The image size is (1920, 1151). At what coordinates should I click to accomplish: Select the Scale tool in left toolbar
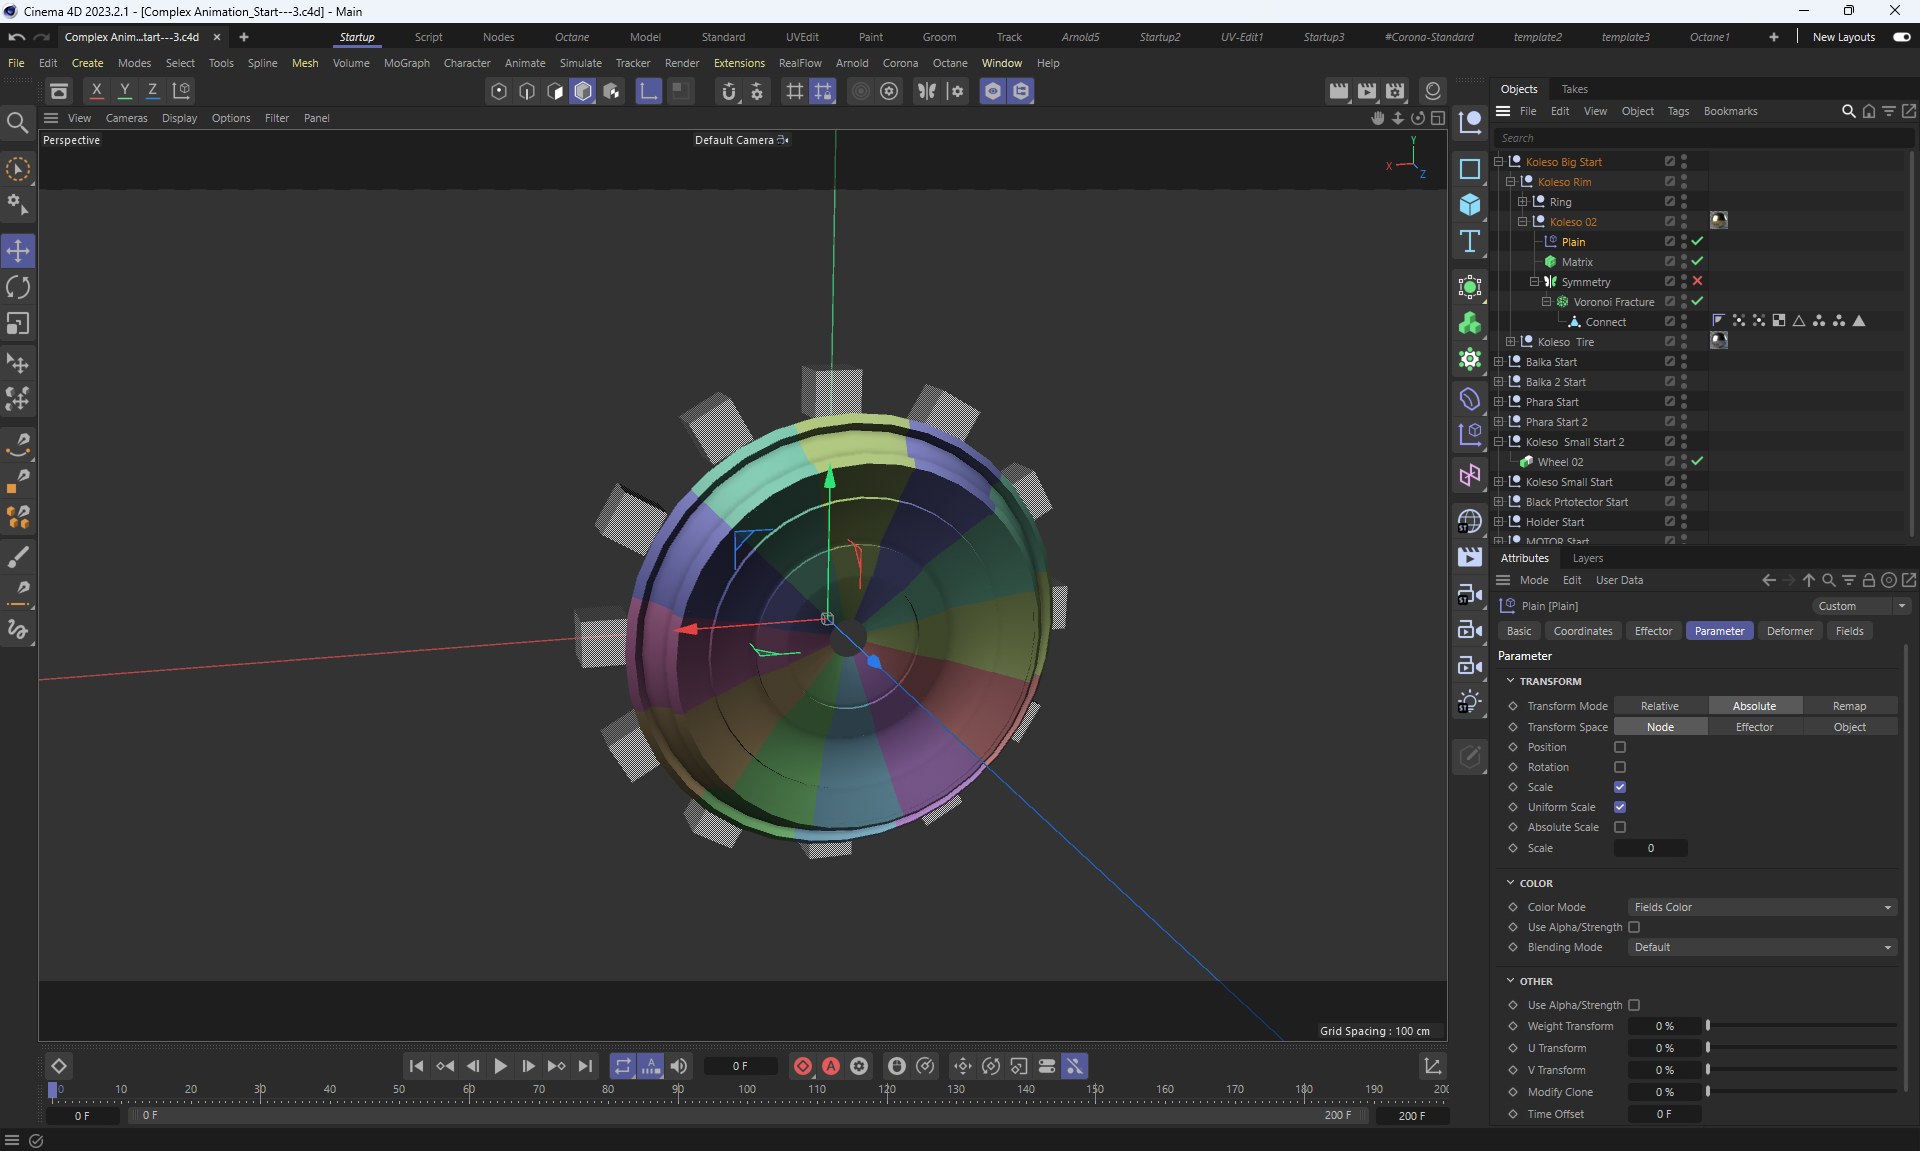18,324
